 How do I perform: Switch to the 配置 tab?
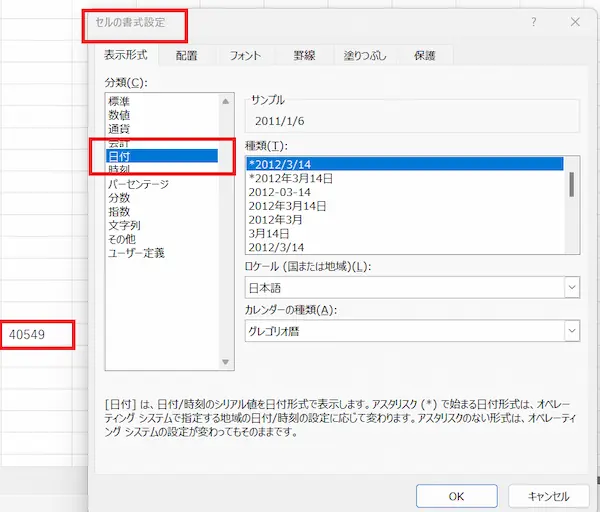pyautogui.click(x=186, y=55)
